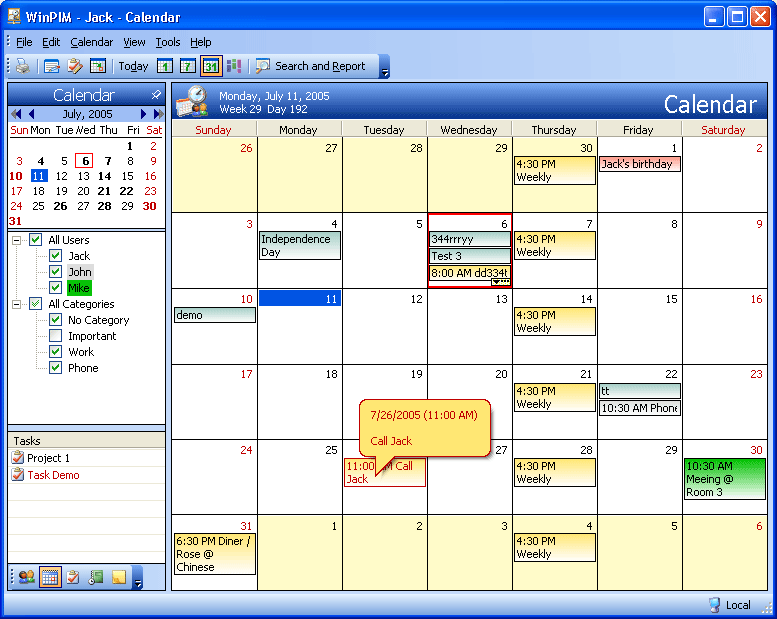Uncheck the Jack user checkbox
Screen dimensions: 777x619
click(56, 256)
